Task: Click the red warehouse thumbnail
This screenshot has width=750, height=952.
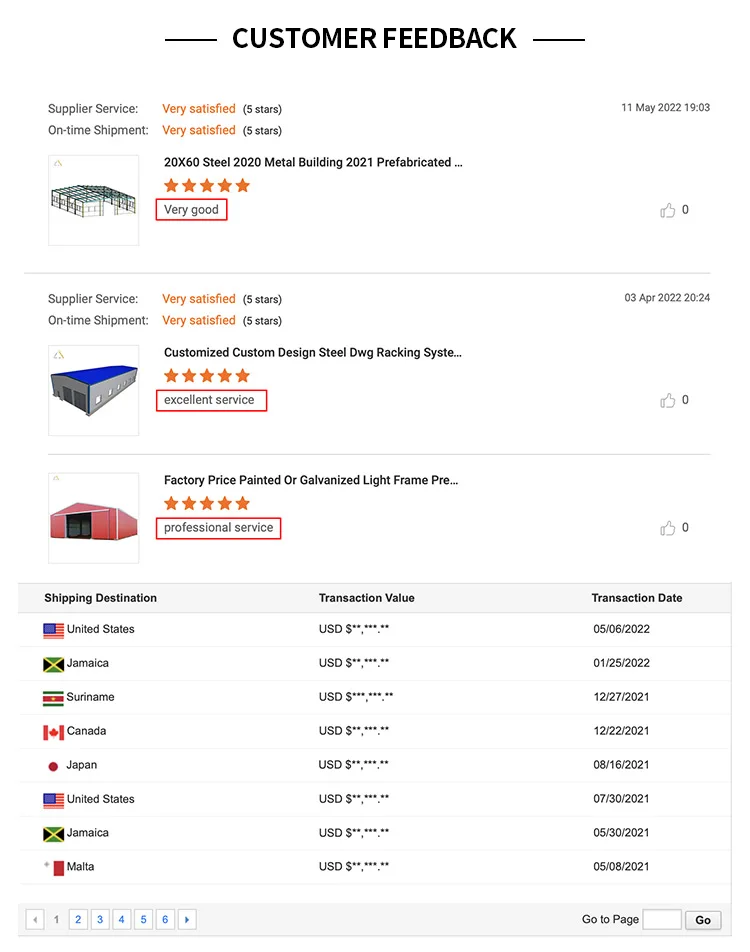Action: [93, 518]
